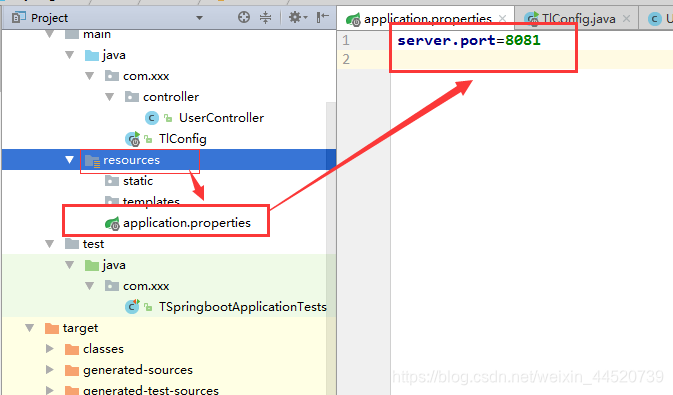The height and width of the screenshot is (395, 673).
Task: Click the 8081 port value in the editor
Action: 523,40
